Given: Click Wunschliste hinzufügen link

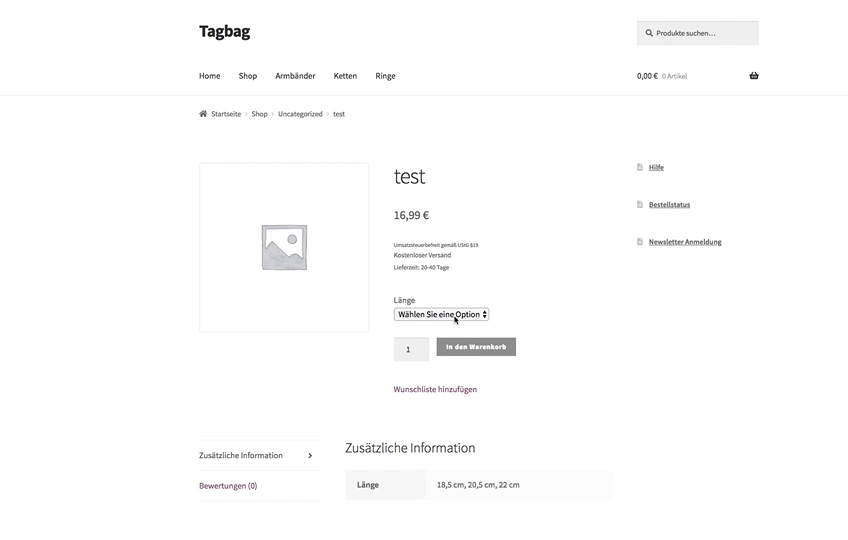Looking at the screenshot, I should click(x=435, y=389).
